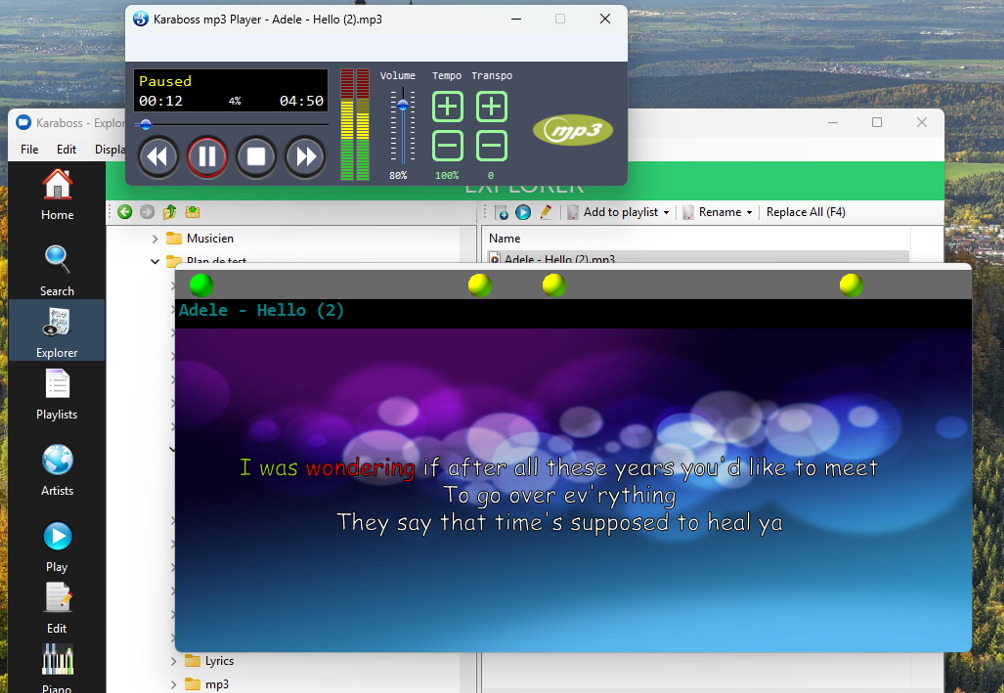Select the Lyrics tree label
1004x693 pixels.
coord(219,661)
